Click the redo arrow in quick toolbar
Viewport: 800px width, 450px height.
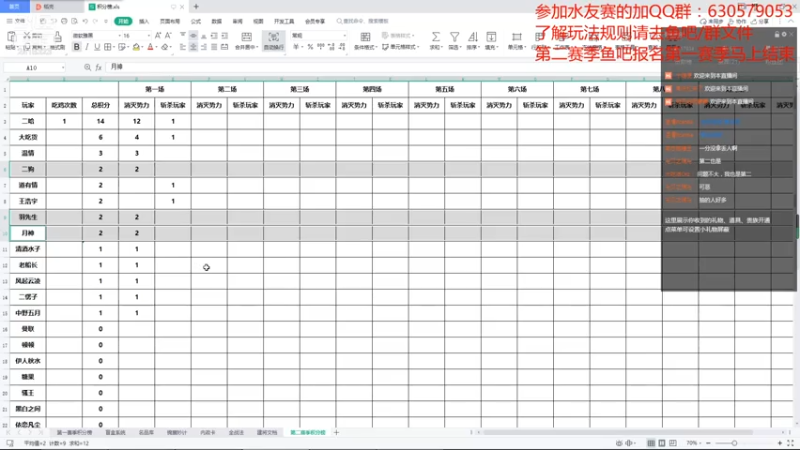pyautogui.click(x=95, y=21)
